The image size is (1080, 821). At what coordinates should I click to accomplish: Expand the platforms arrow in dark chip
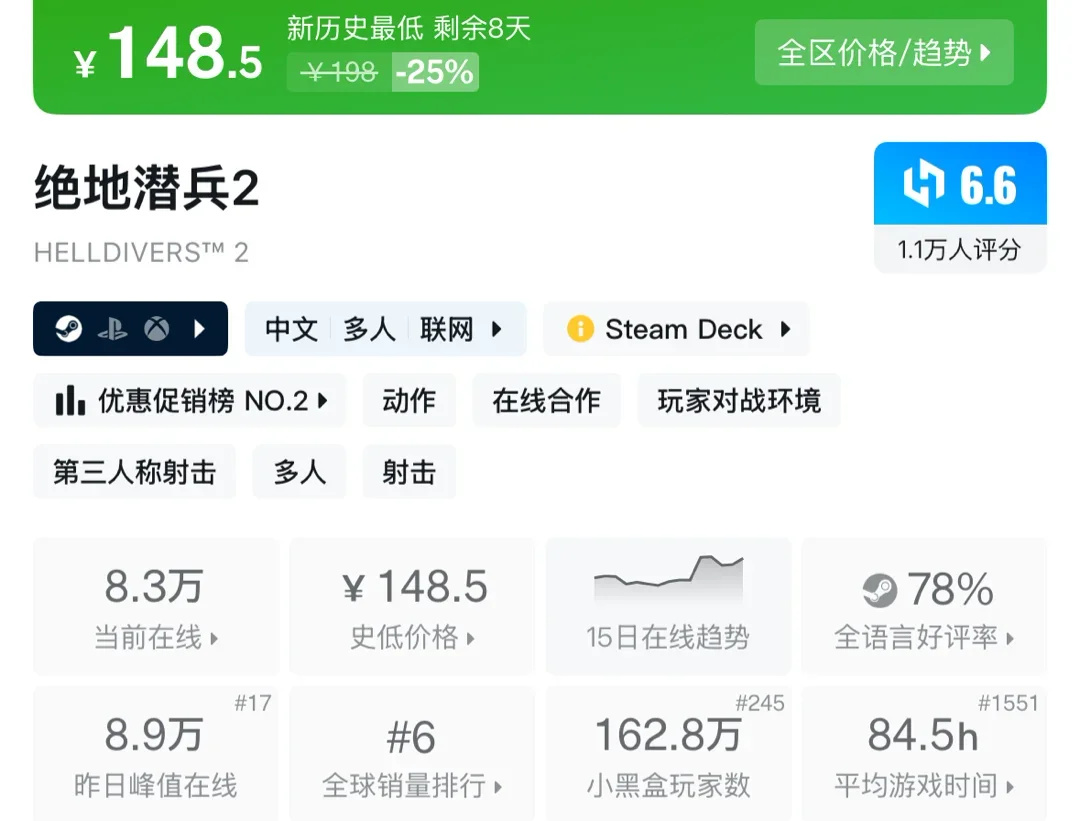200,329
